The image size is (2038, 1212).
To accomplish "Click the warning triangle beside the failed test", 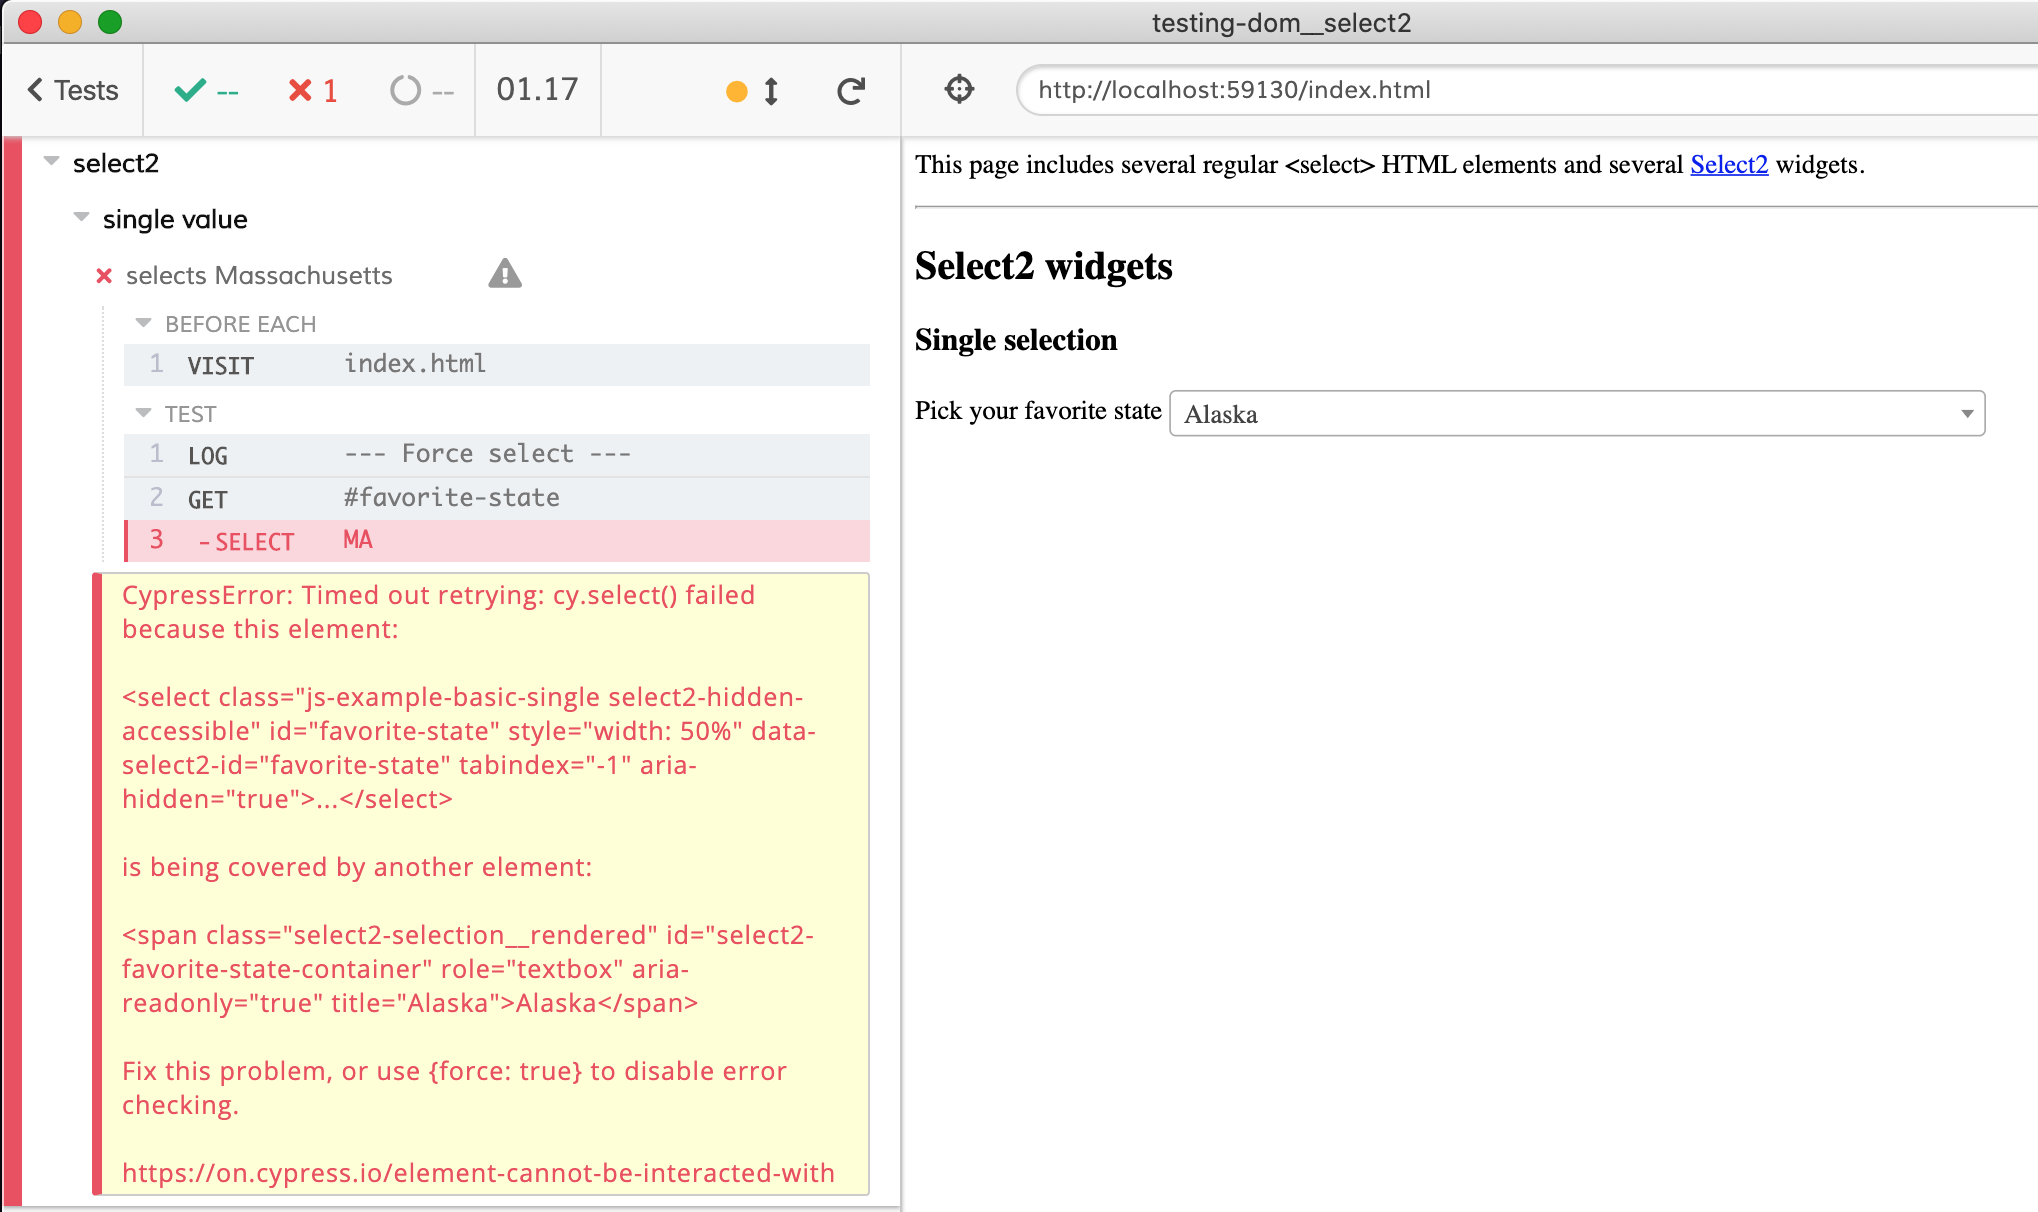I will point(505,274).
